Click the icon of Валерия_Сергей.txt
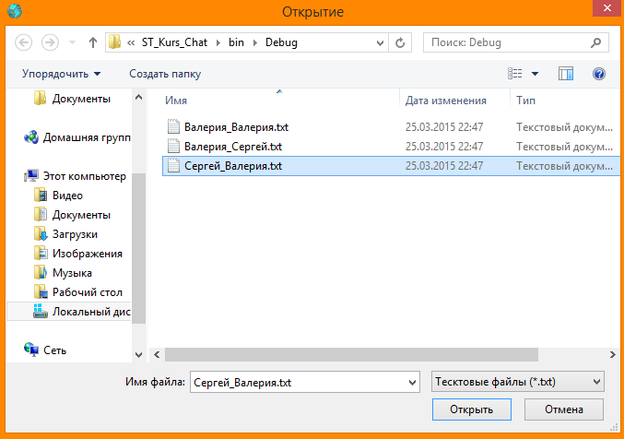Viewport: 624px width, 439px height. point(174,146)
